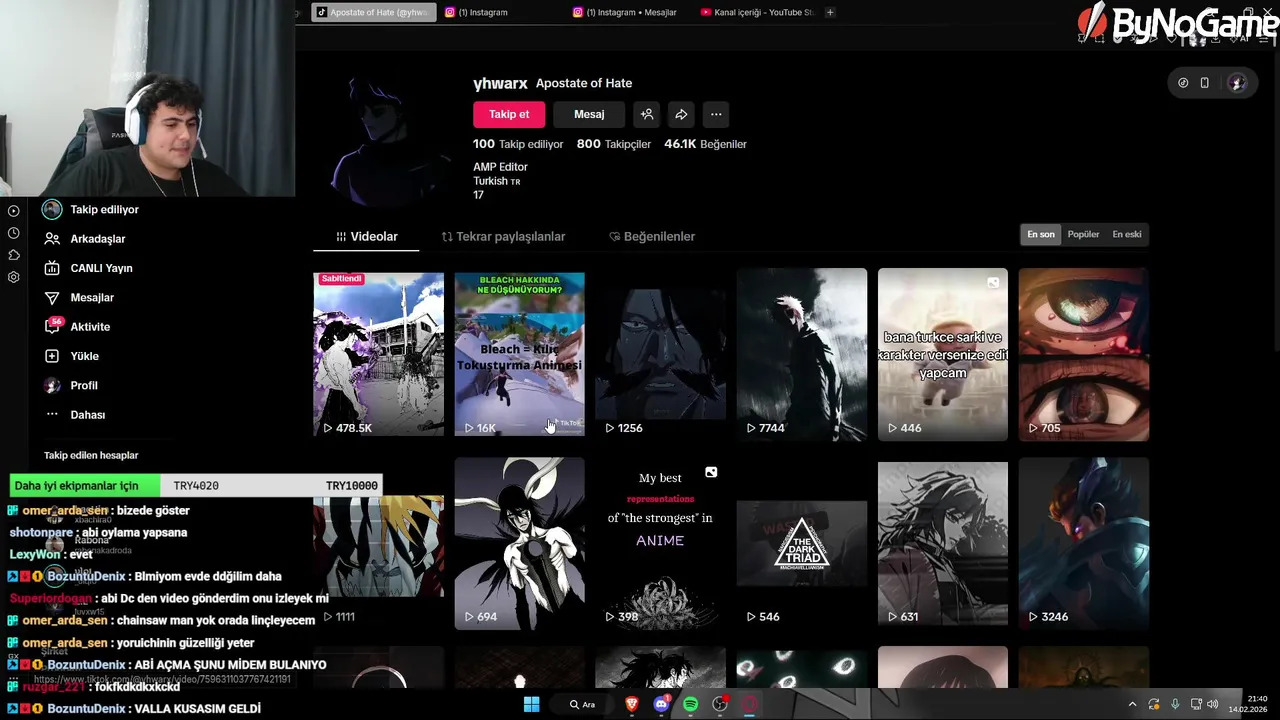This screenshot has width=1280, height=720.
Task: Click the pink Takip et button
Action: tap(509, 114)
